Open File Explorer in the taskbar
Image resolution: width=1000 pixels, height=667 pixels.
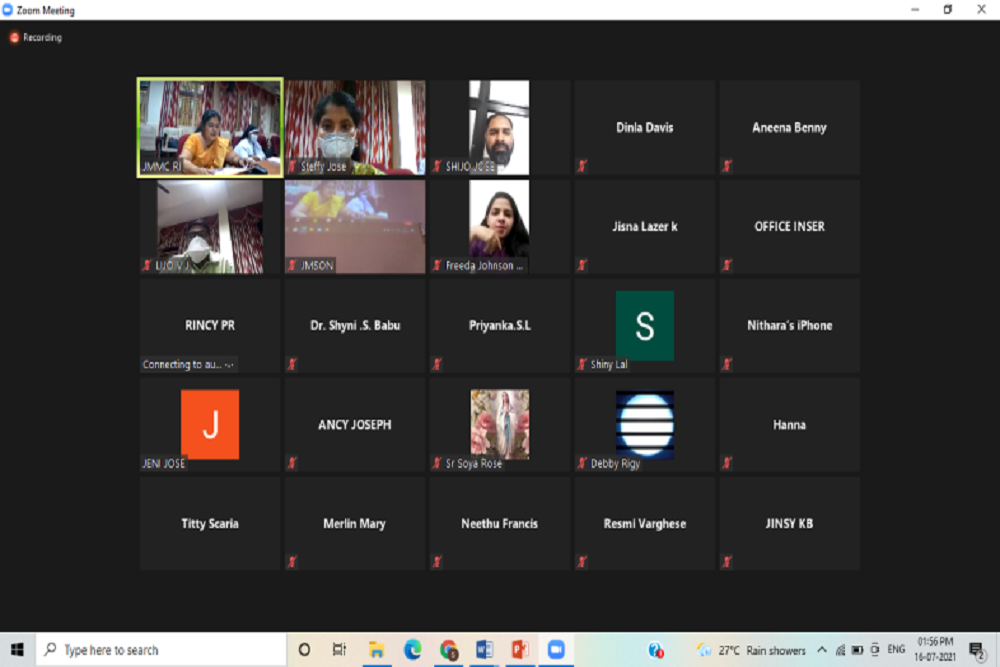[x=377, y=650]
